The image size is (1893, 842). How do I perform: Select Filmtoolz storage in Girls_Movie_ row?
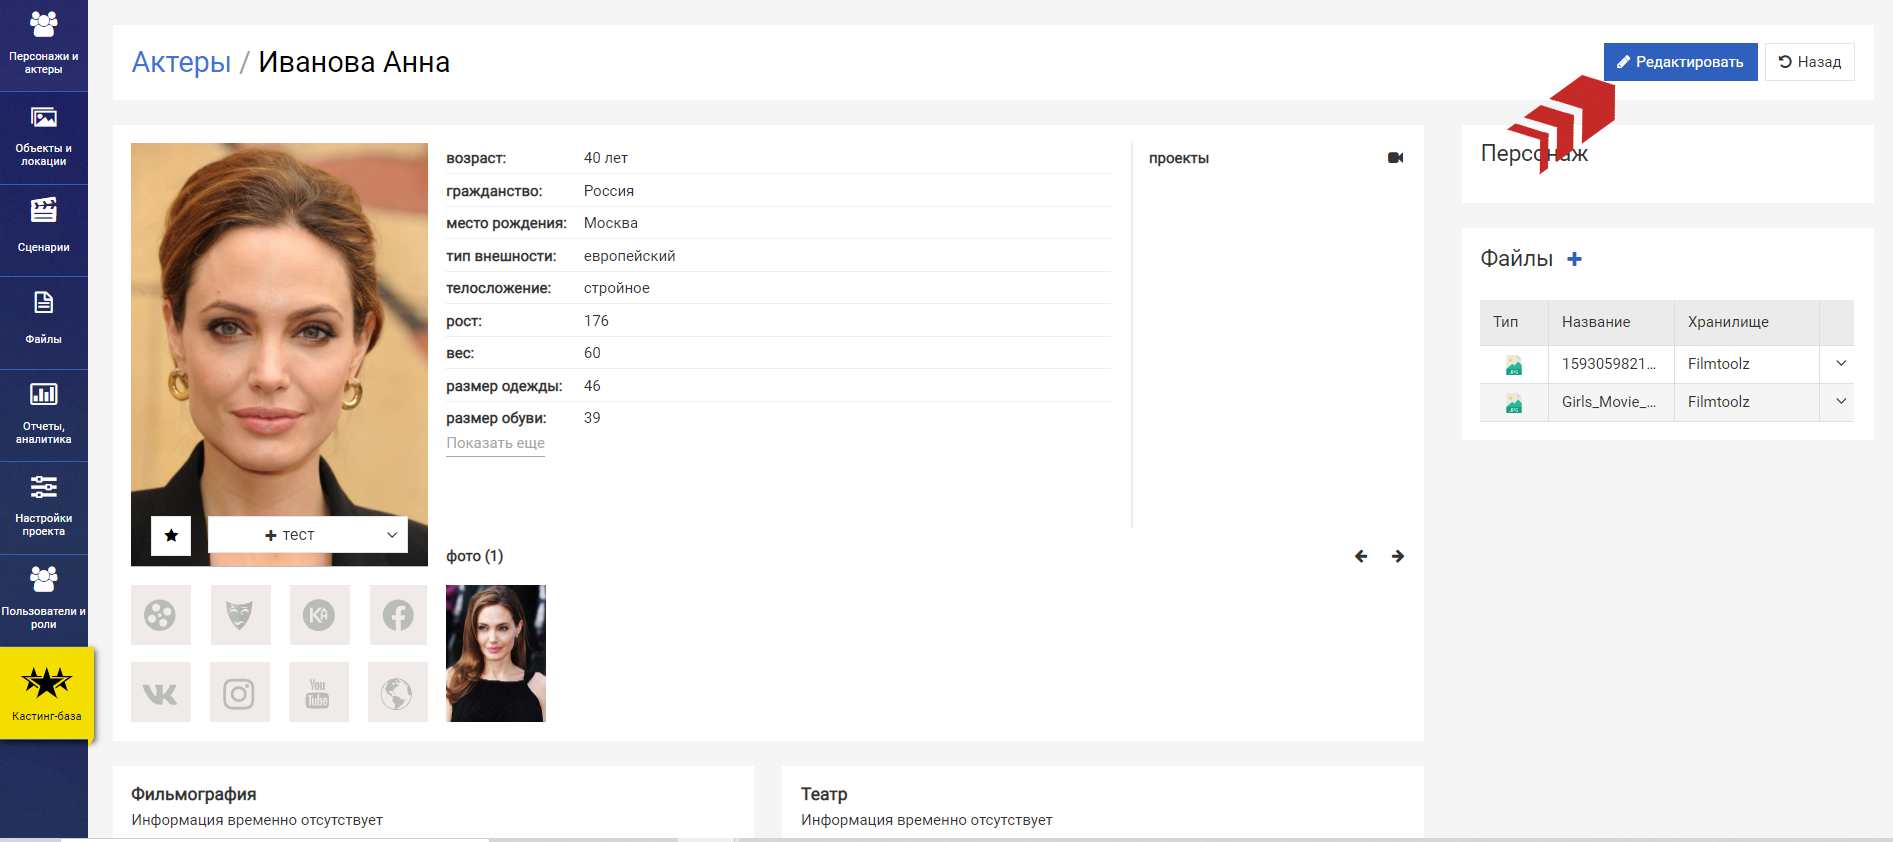1718,402
